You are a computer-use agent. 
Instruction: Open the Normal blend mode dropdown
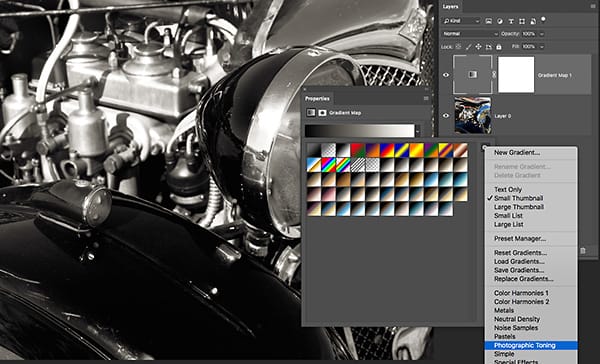pos(470,34)
